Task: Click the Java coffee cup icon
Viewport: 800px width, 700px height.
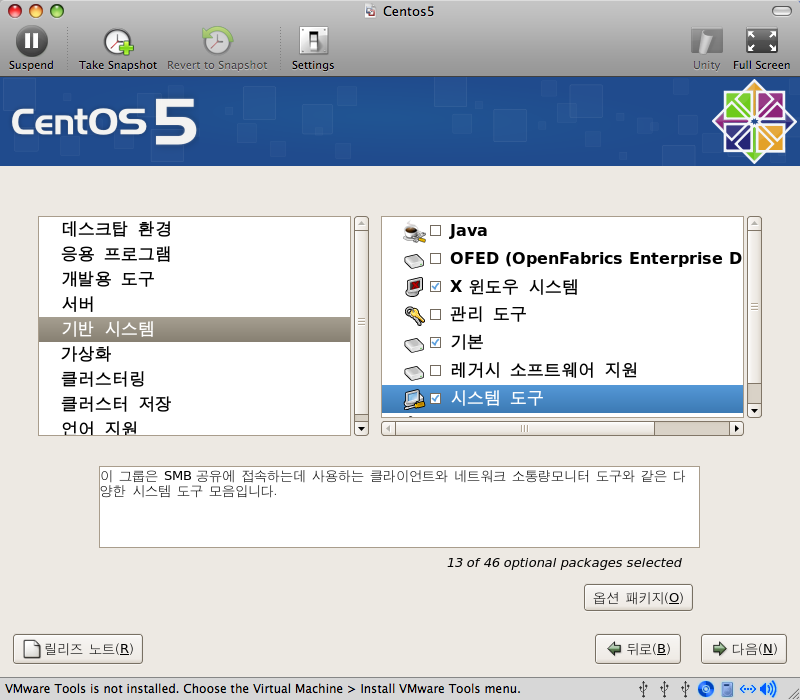Action: 414,232
